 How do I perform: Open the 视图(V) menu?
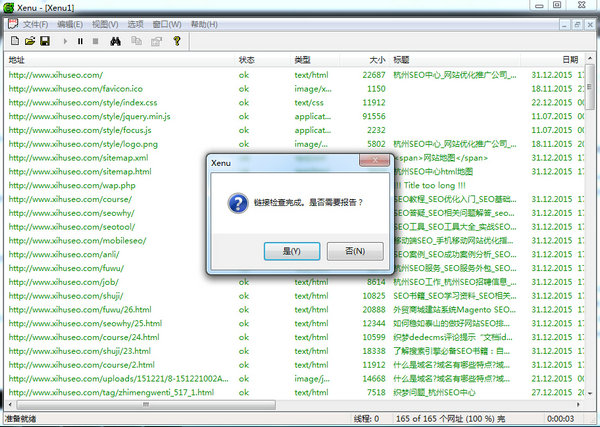105,24
